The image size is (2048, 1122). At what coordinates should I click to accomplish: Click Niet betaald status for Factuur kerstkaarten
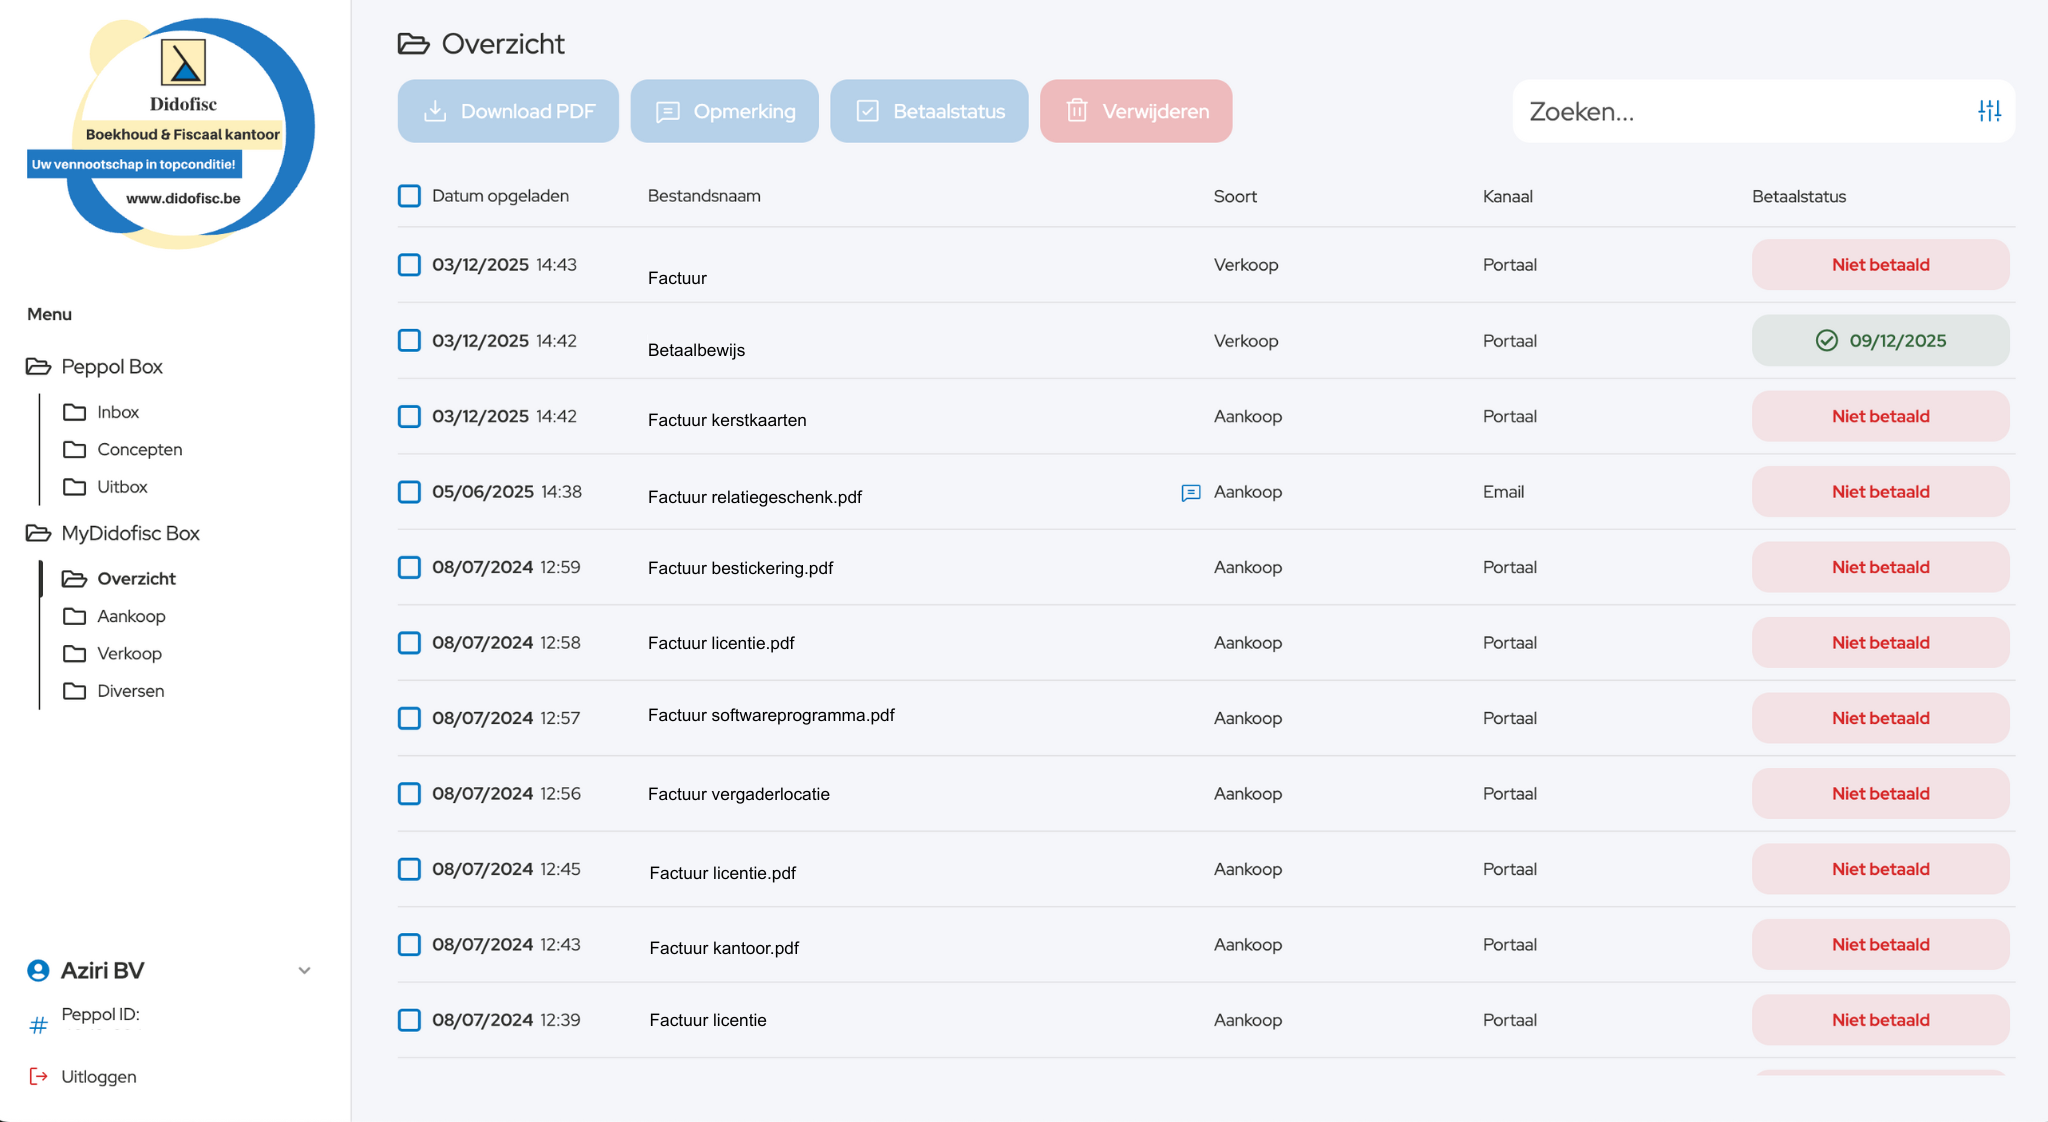[x=1879, y=416]
